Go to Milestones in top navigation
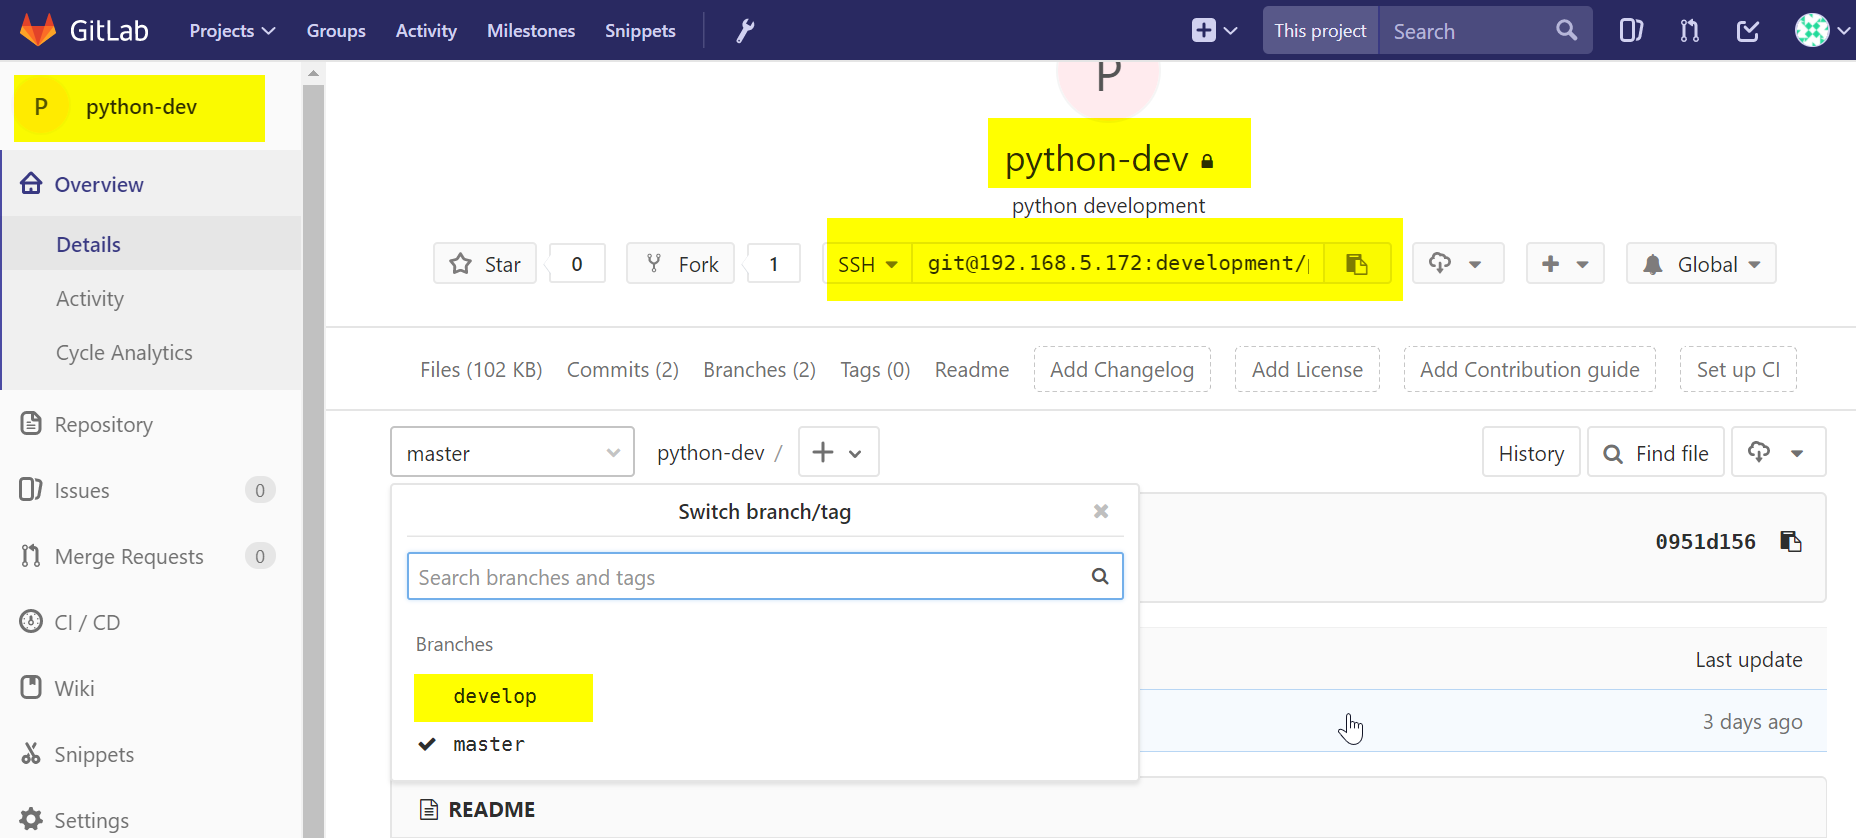The height and width of the screenshot is (838, 1856). (x=531, y=31)
